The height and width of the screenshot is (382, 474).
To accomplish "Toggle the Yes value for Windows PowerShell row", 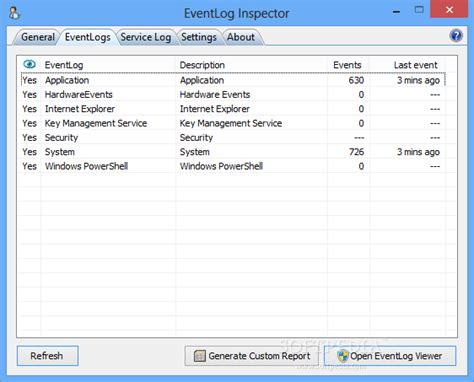I will click(29, 166).
